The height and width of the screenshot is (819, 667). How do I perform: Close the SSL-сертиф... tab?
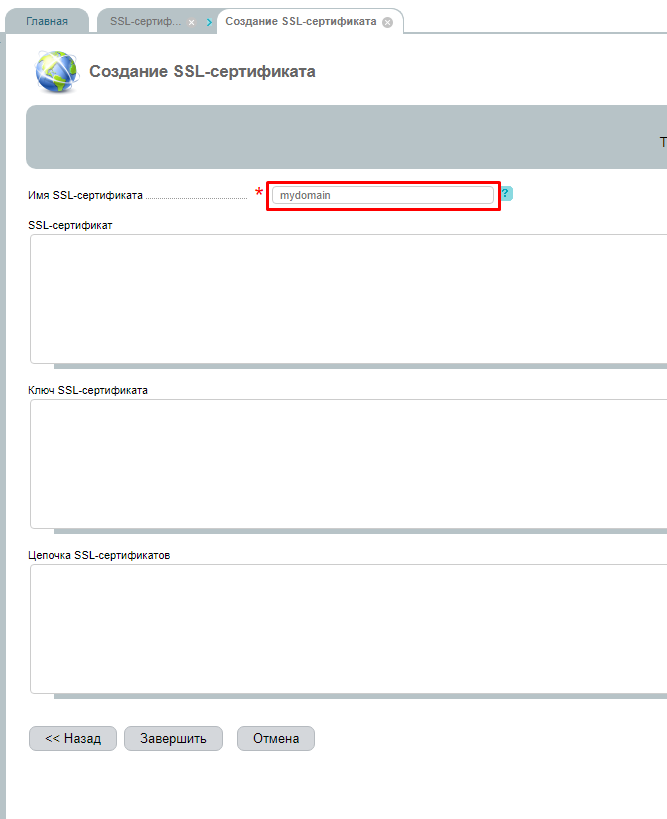click(x=192, y=22)
